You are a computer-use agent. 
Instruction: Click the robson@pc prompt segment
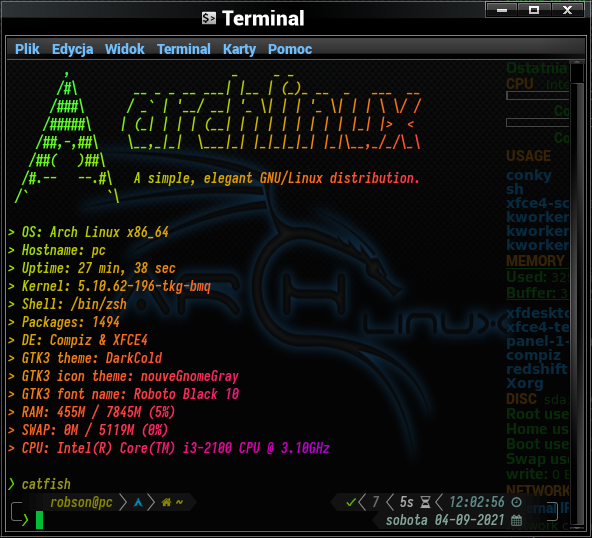click(82, 503)
